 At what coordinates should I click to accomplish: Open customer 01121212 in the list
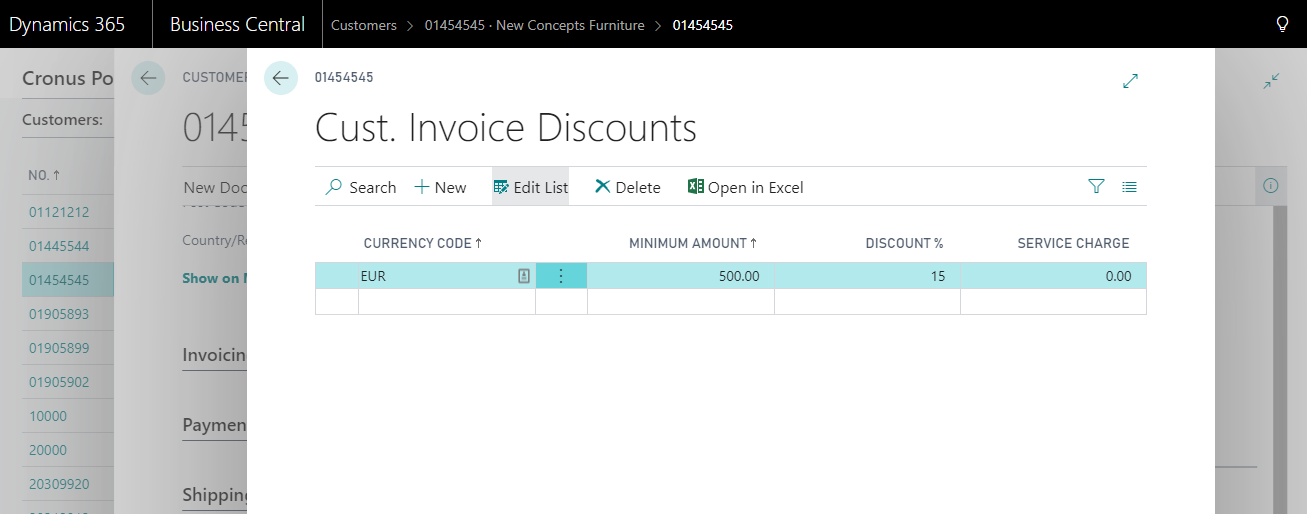[x=59, y=212]
